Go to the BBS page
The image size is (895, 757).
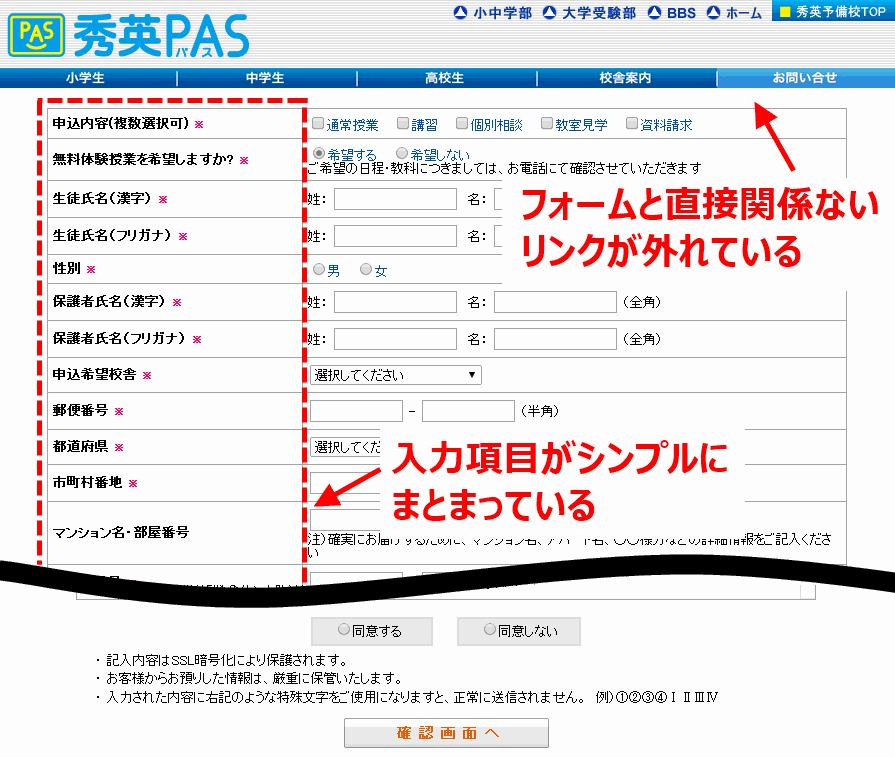(x=671, y=13)
